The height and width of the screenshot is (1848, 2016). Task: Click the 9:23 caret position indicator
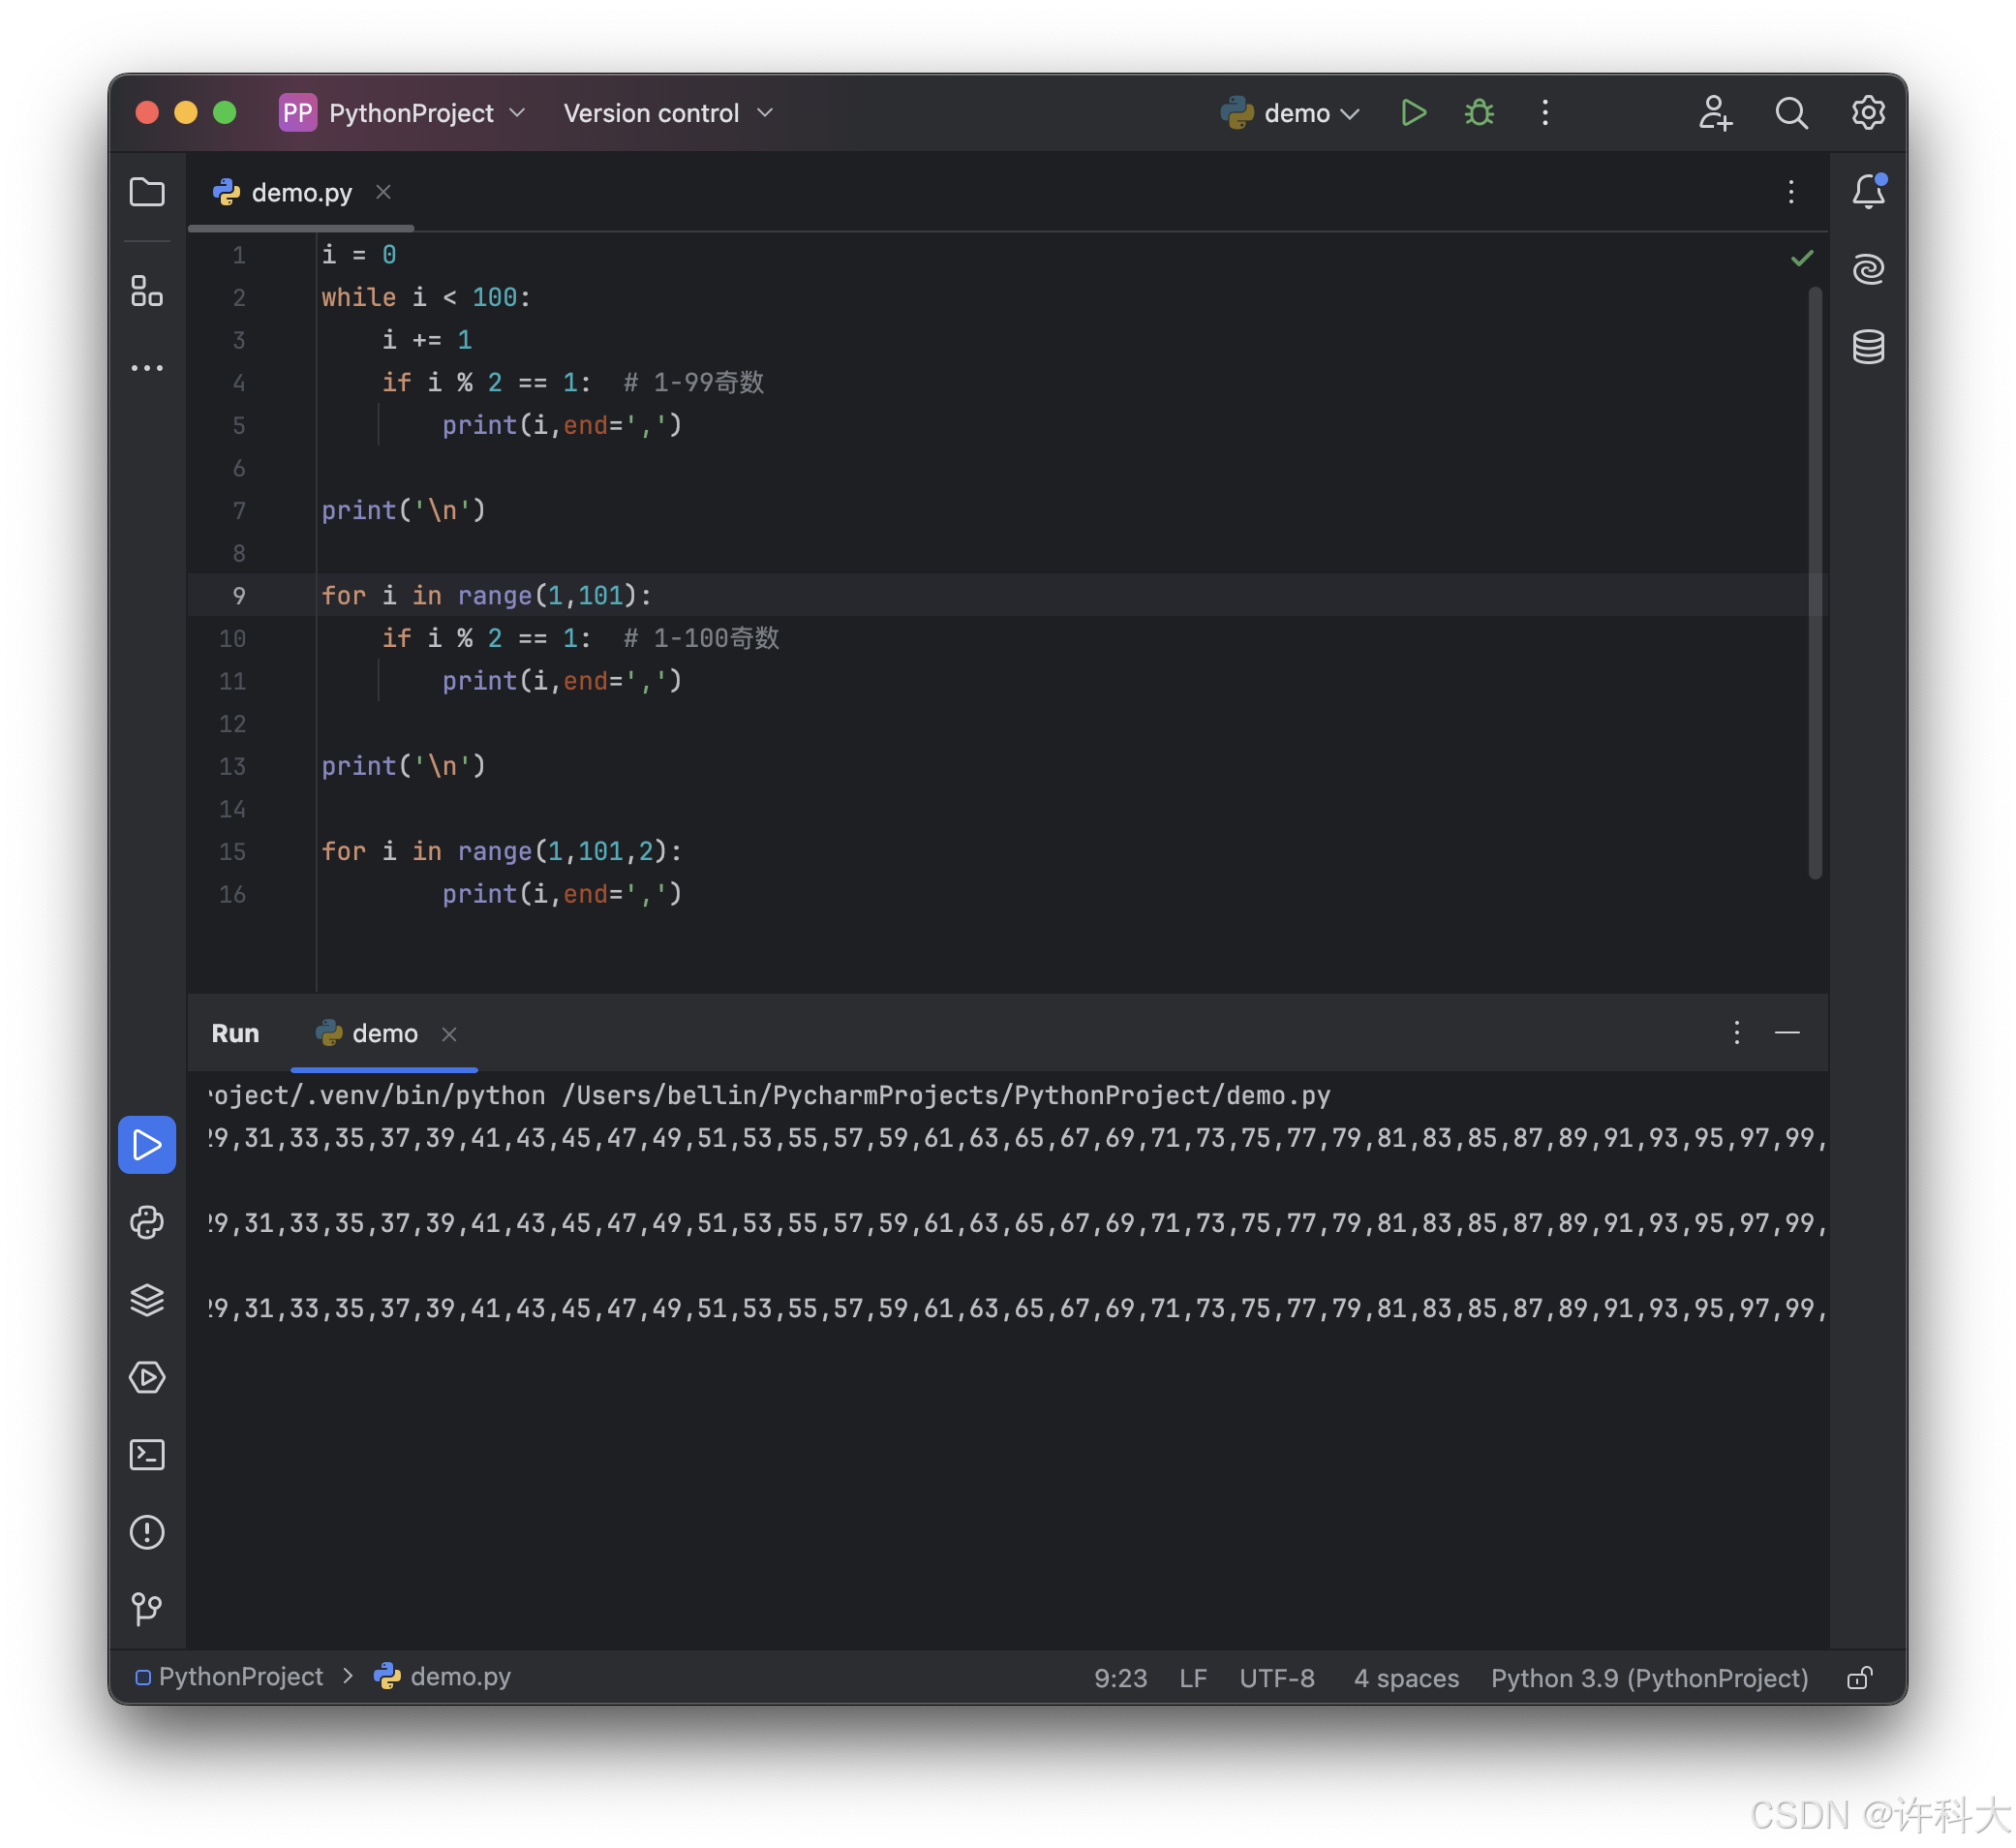tap(1120, 1678)
